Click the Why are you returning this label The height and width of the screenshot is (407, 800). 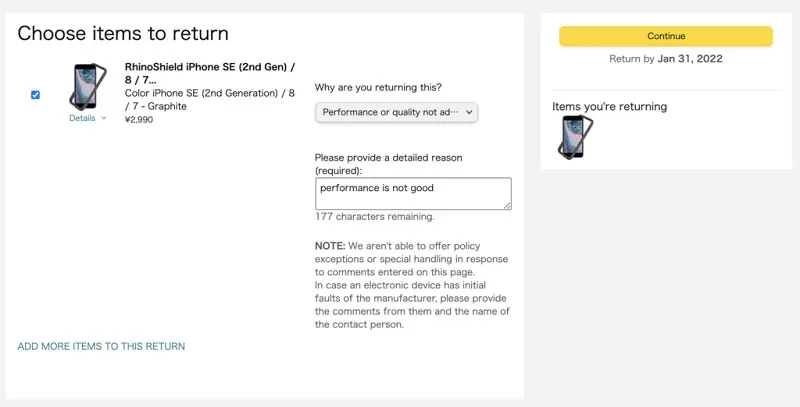(x=378, y=87)
